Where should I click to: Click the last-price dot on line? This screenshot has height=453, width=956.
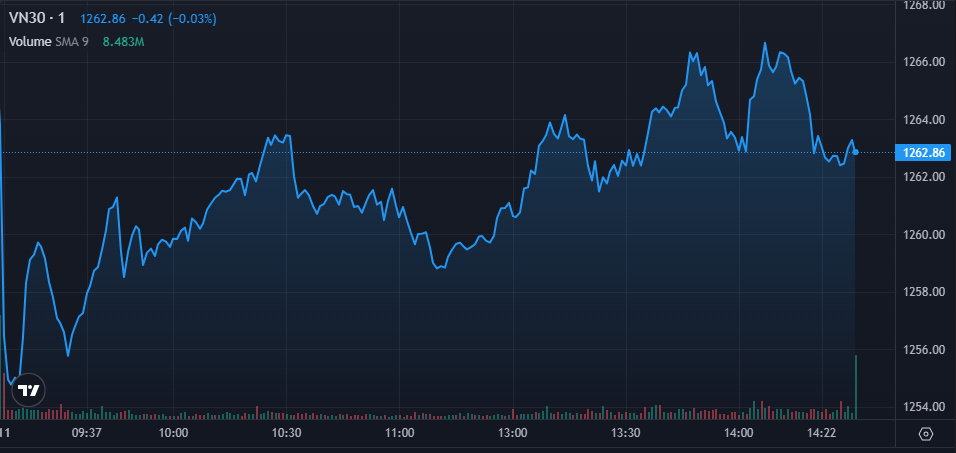pyautogui.click(x=855, y=152)
